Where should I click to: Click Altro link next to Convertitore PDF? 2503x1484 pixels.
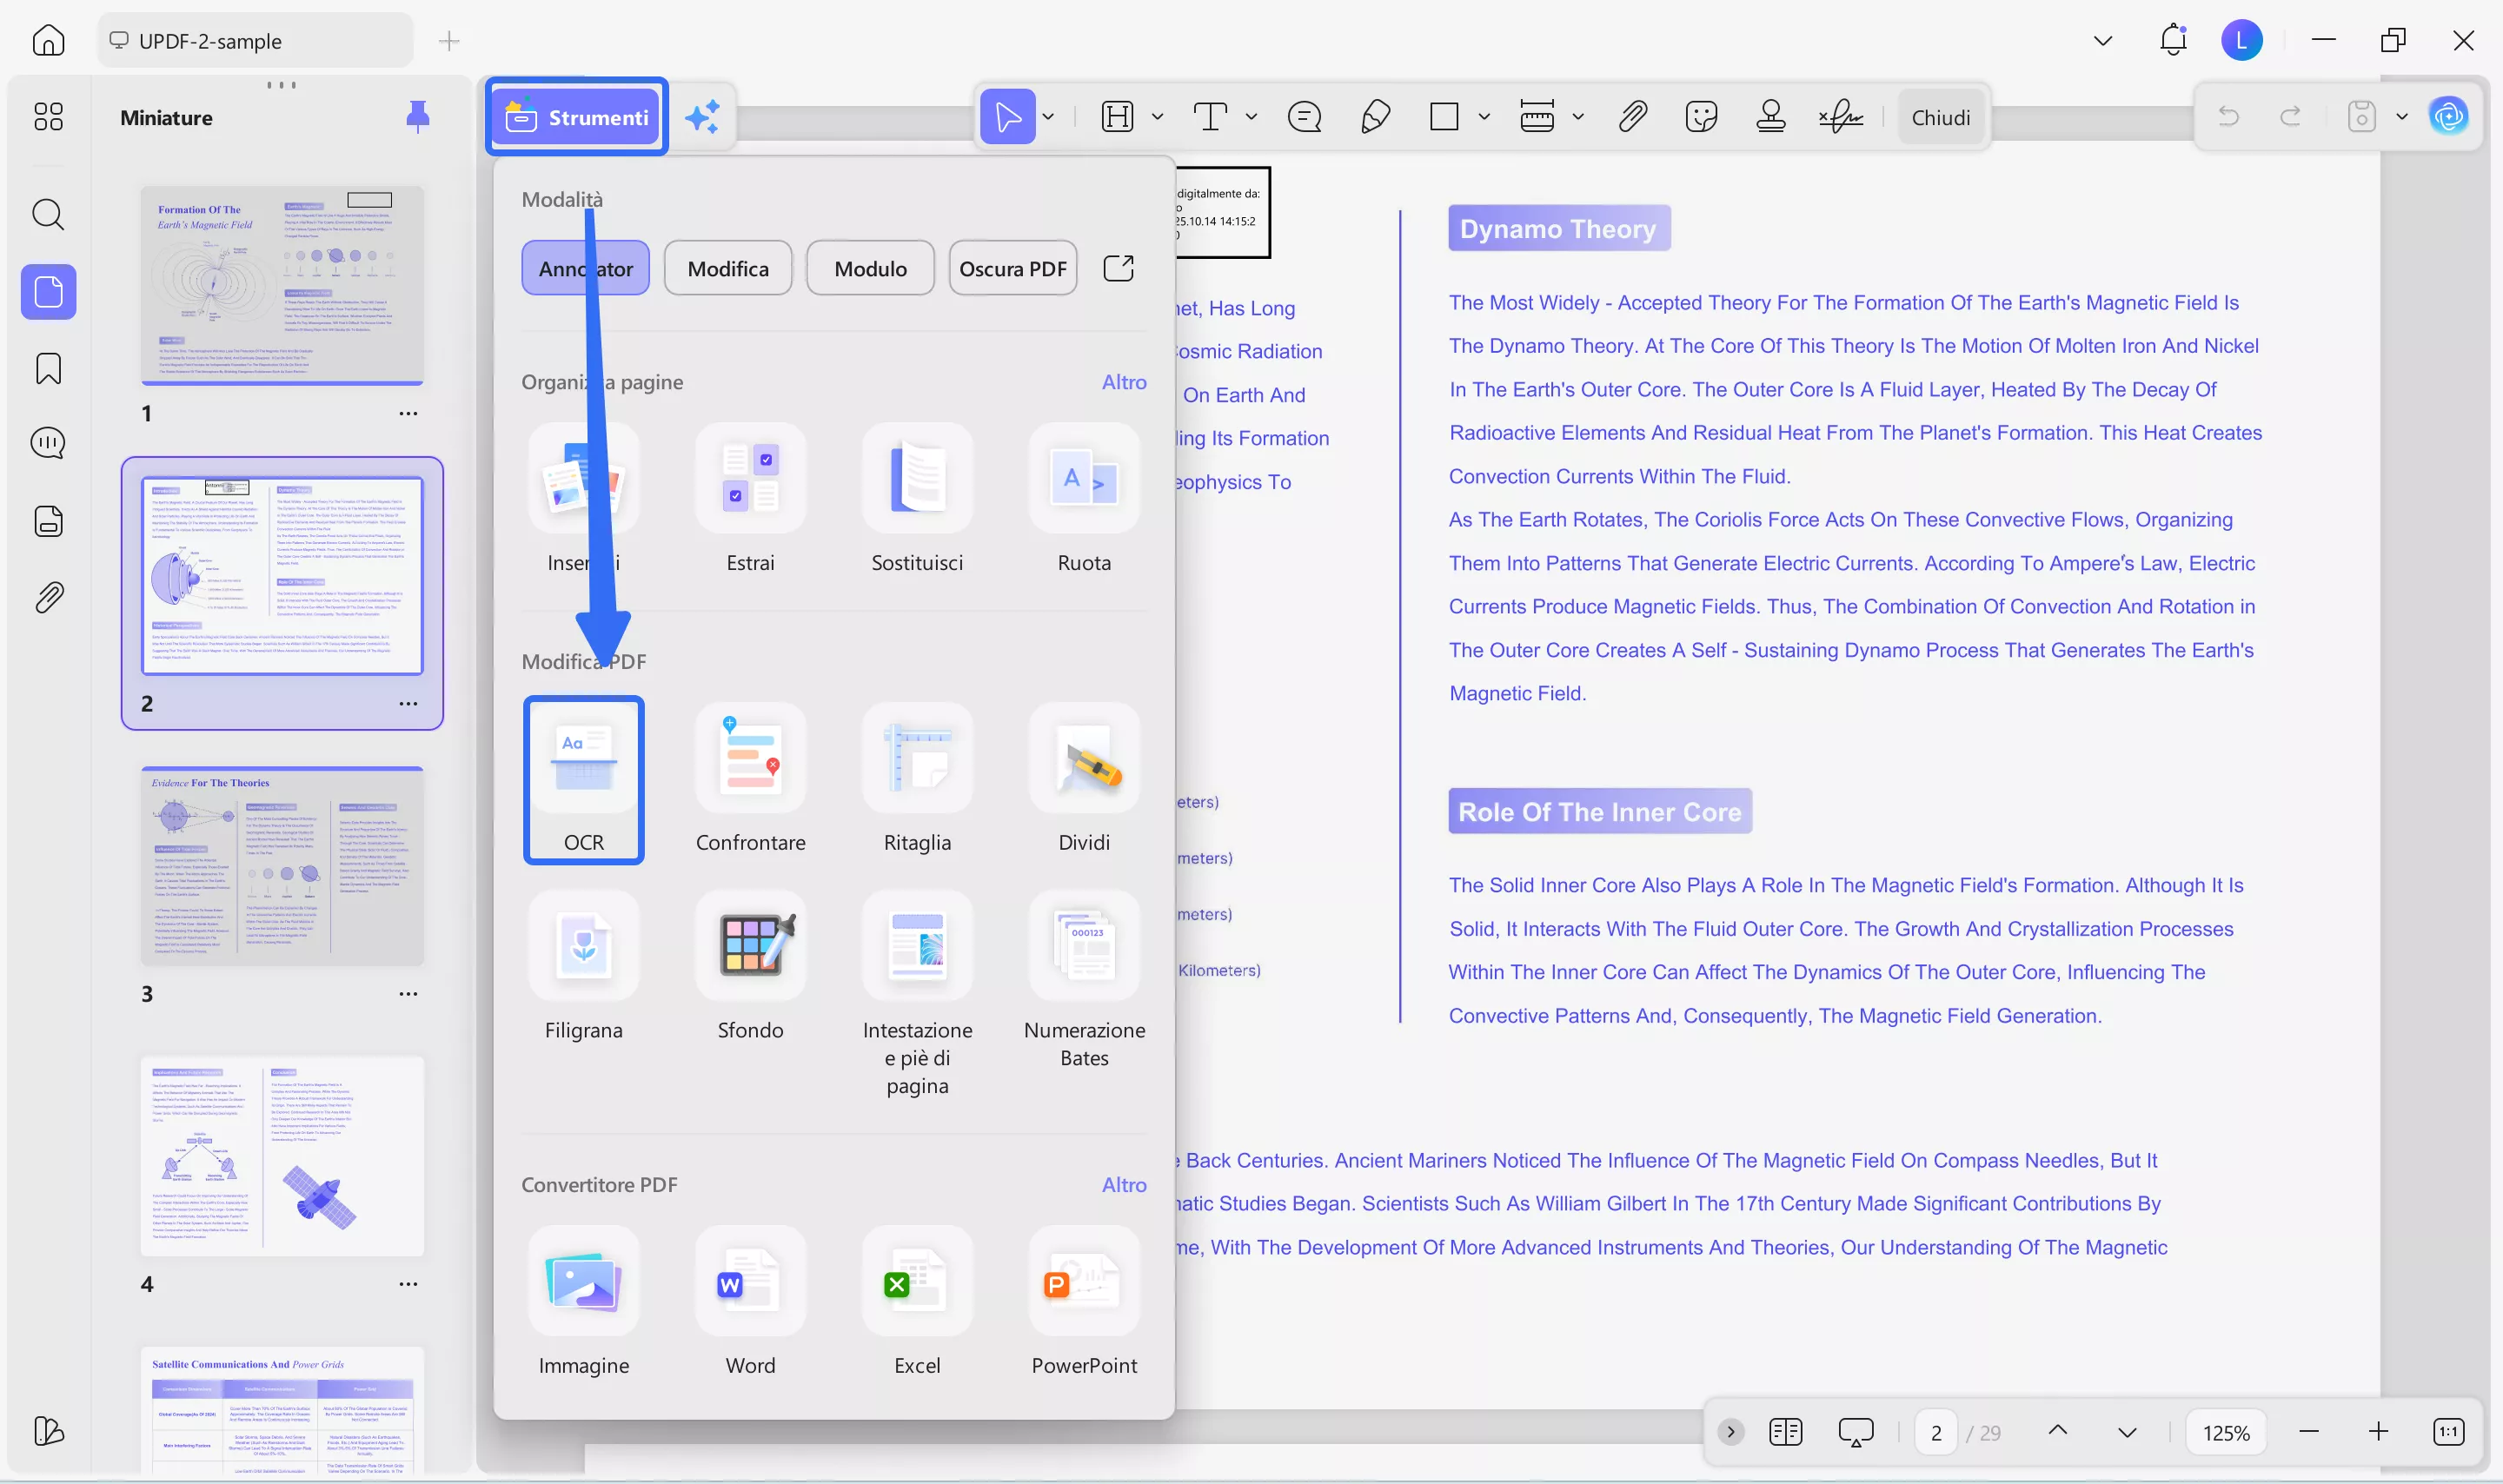1123,1184
